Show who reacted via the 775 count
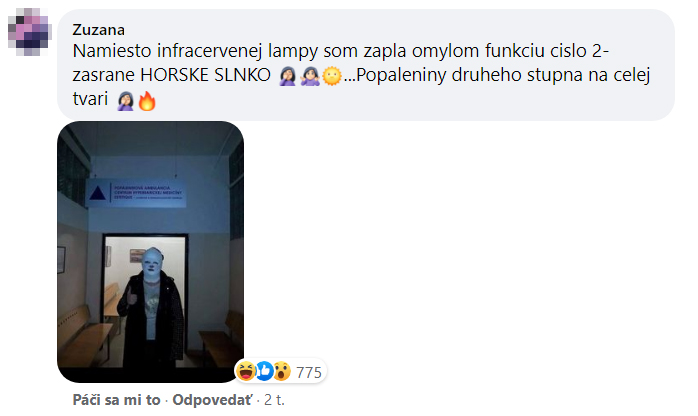The height and width of the screenshot is (416, 698). click(308, 372)
